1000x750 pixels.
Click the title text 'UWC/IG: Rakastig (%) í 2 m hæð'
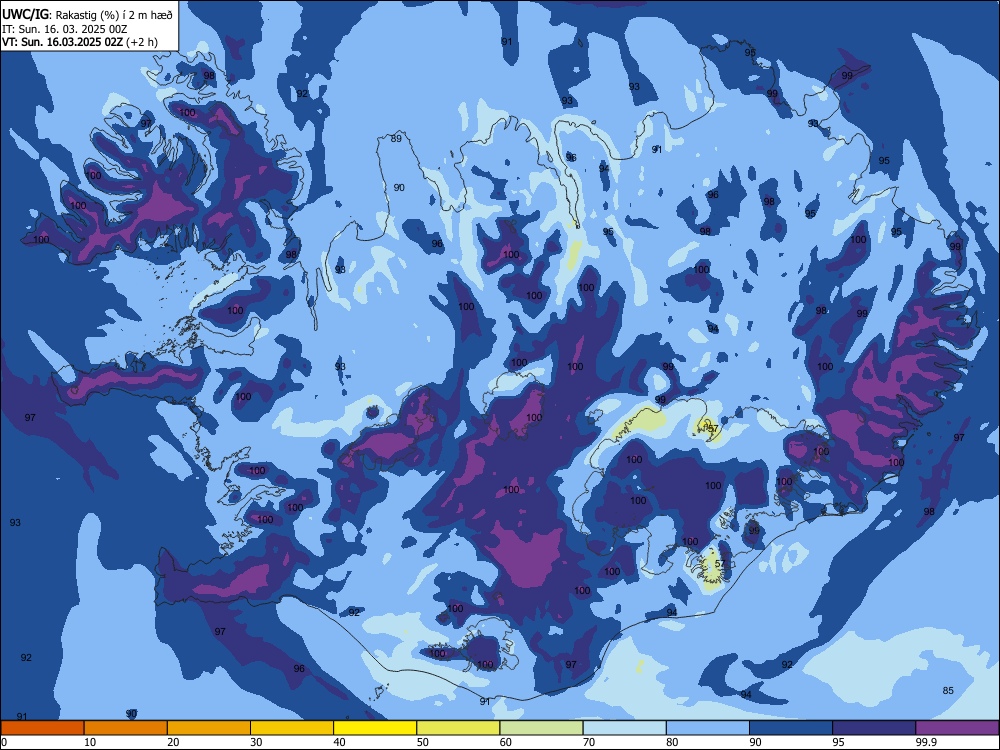pos(87,15)
